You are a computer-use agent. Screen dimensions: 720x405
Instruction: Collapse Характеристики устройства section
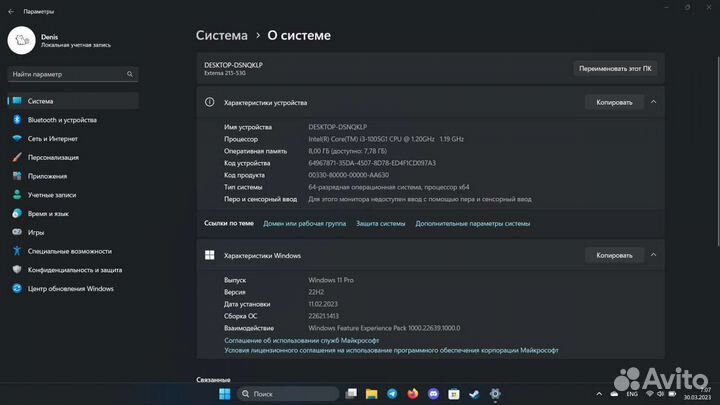click(x=653, y=102)
